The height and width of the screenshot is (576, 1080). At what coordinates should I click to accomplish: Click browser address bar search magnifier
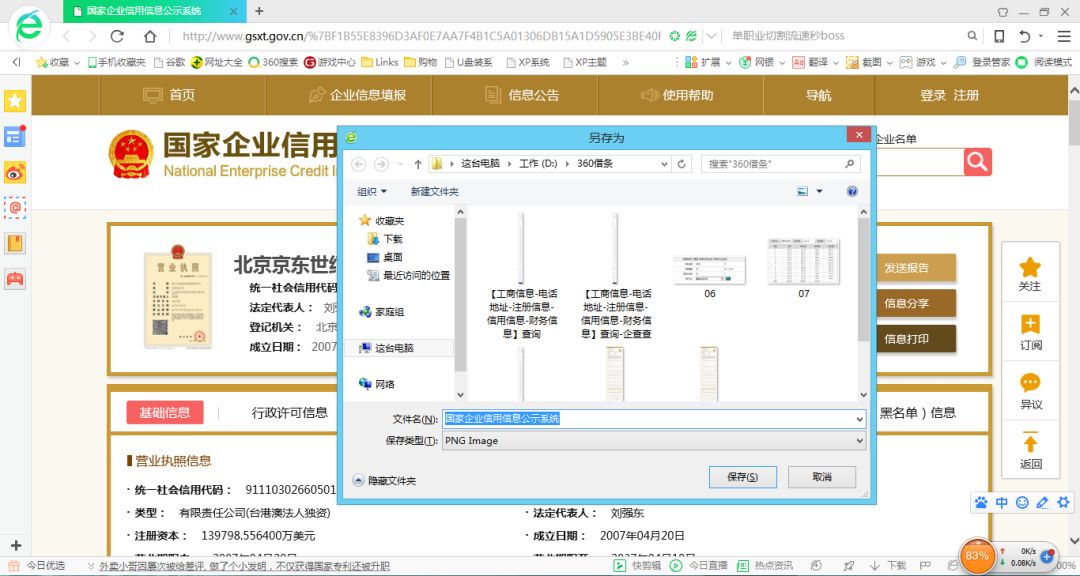[972, 36]
